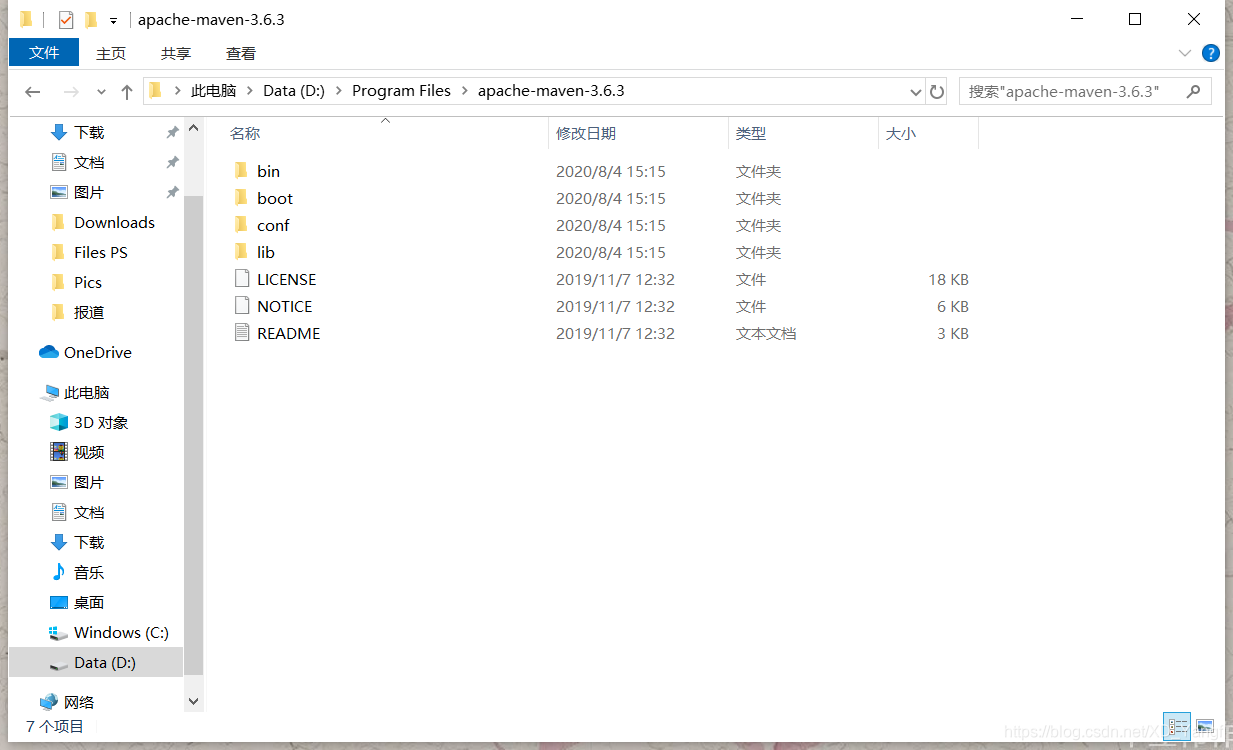Click 此电脑 in address breadcrumb

click(x=213, y=91)
